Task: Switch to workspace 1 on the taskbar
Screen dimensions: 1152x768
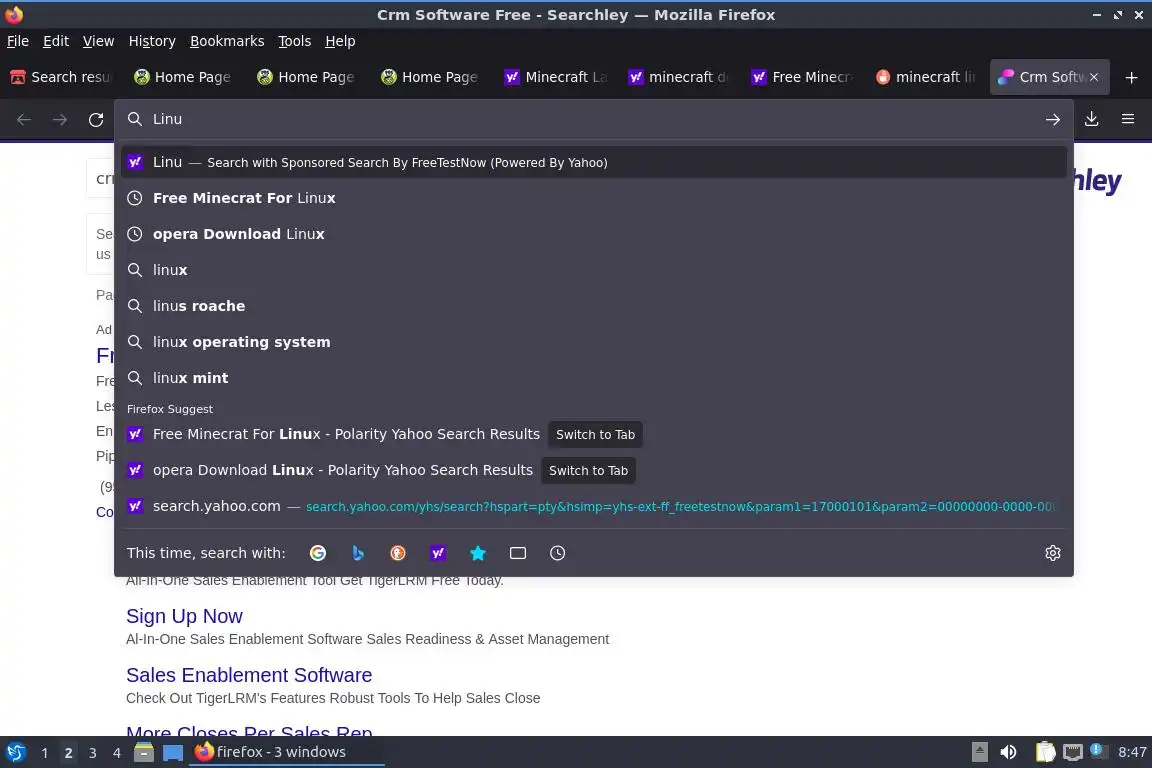Action: [x=45, y=753]
